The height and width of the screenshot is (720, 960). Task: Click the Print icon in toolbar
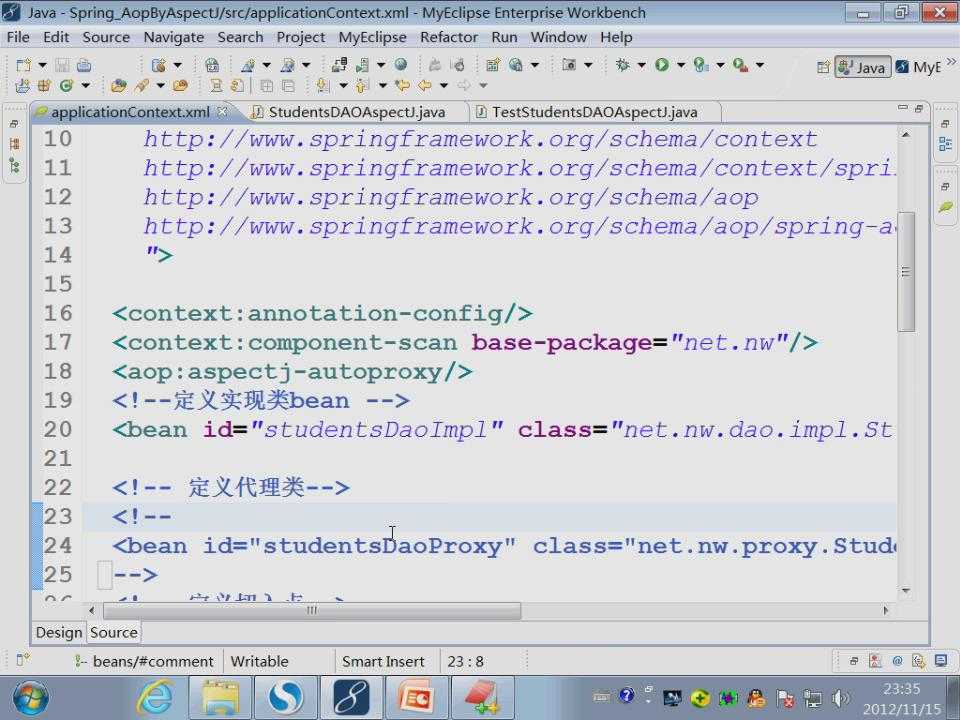pyautogui.click(x=84, y=65)
